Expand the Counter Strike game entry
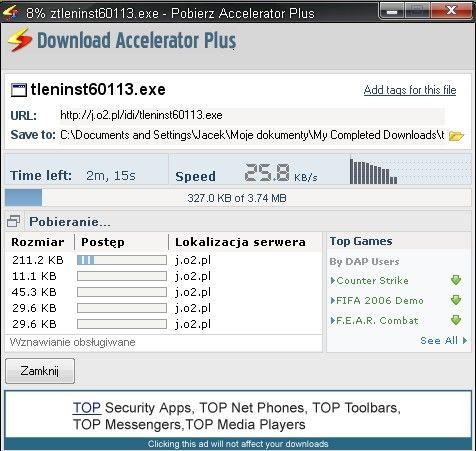The height and width of the screenshot is (451, 476). [369, 280]
